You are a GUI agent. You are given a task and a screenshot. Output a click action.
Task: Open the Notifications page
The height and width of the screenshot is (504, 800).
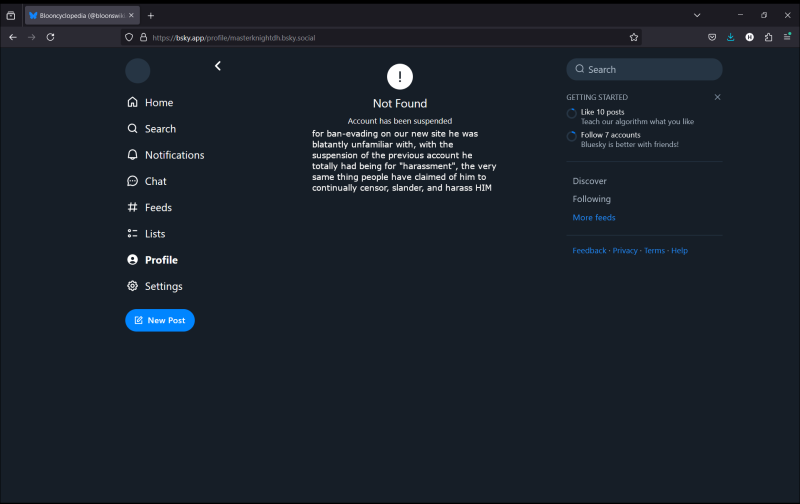point(165,155)
